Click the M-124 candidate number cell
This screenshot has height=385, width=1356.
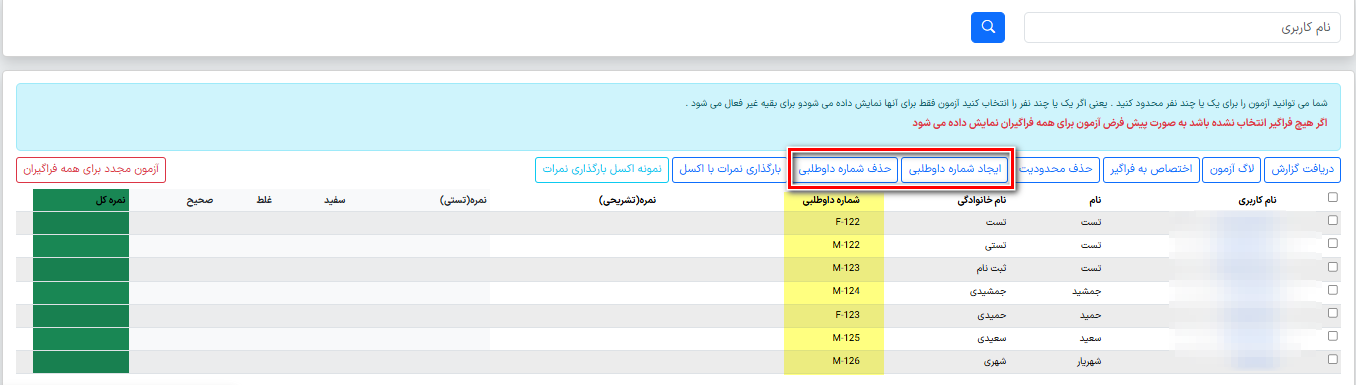tap(833, 292)
